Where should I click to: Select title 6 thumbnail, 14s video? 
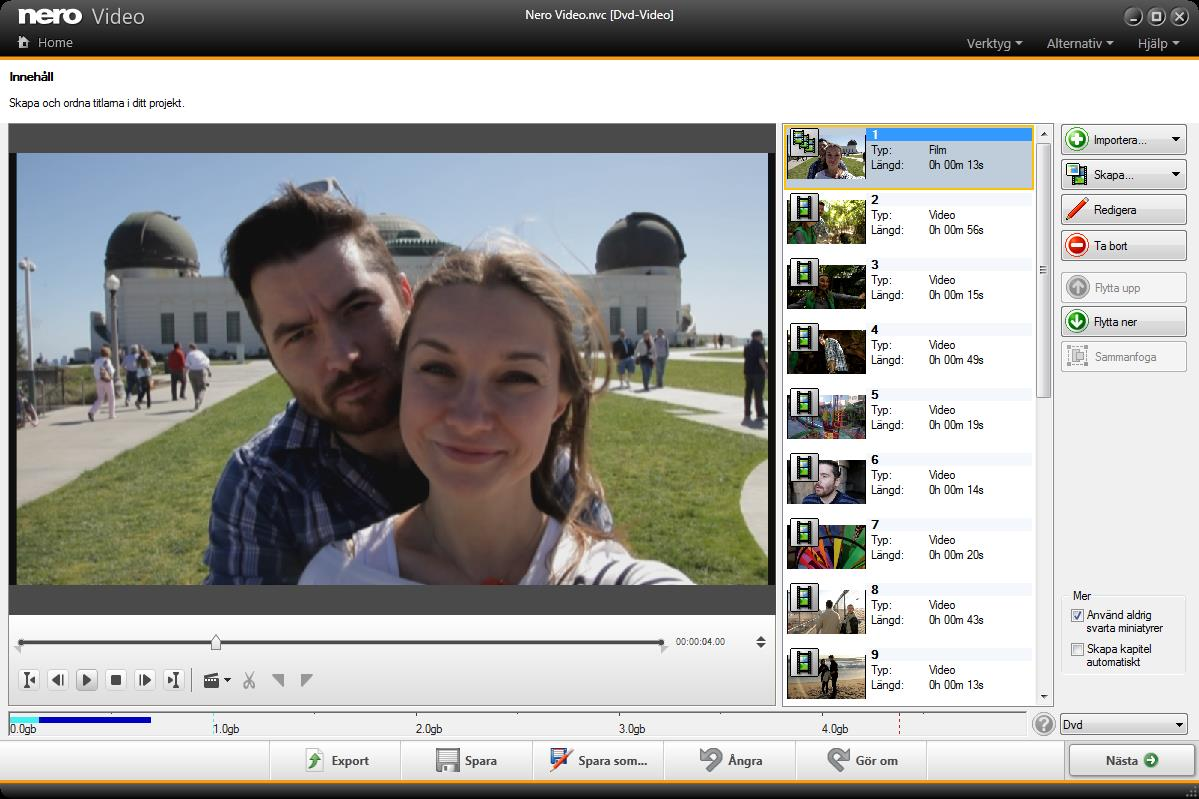pos(826,479)
